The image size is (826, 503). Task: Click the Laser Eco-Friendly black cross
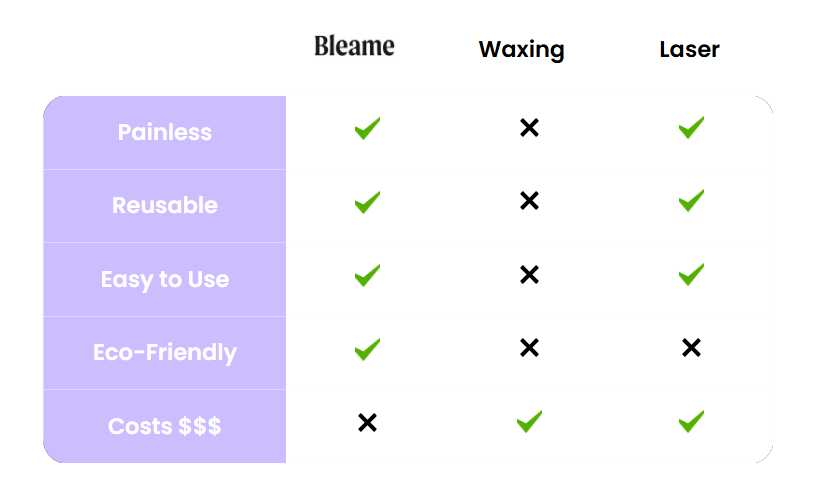[690, 348]
